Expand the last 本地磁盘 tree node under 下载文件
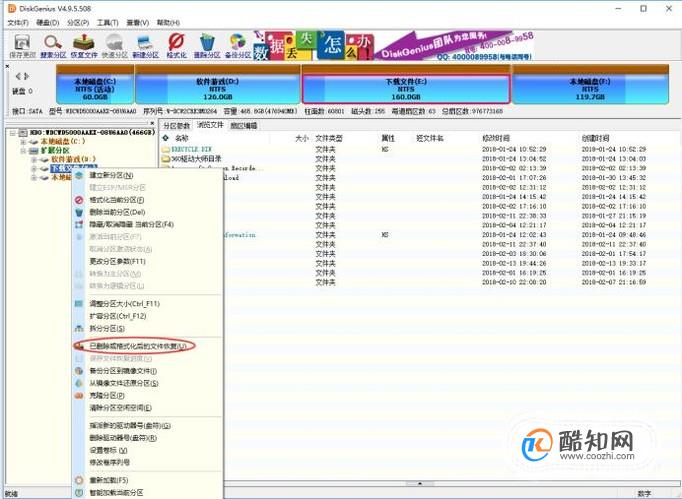The height and width of the screenshot is (499, 682). [x=33, y=177]
